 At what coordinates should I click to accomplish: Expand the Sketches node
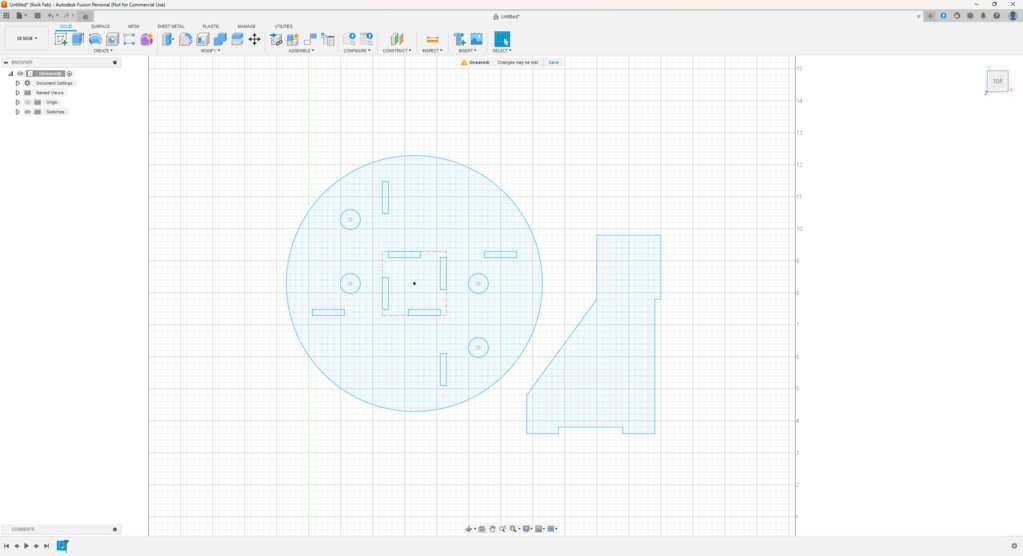point(18,112)
